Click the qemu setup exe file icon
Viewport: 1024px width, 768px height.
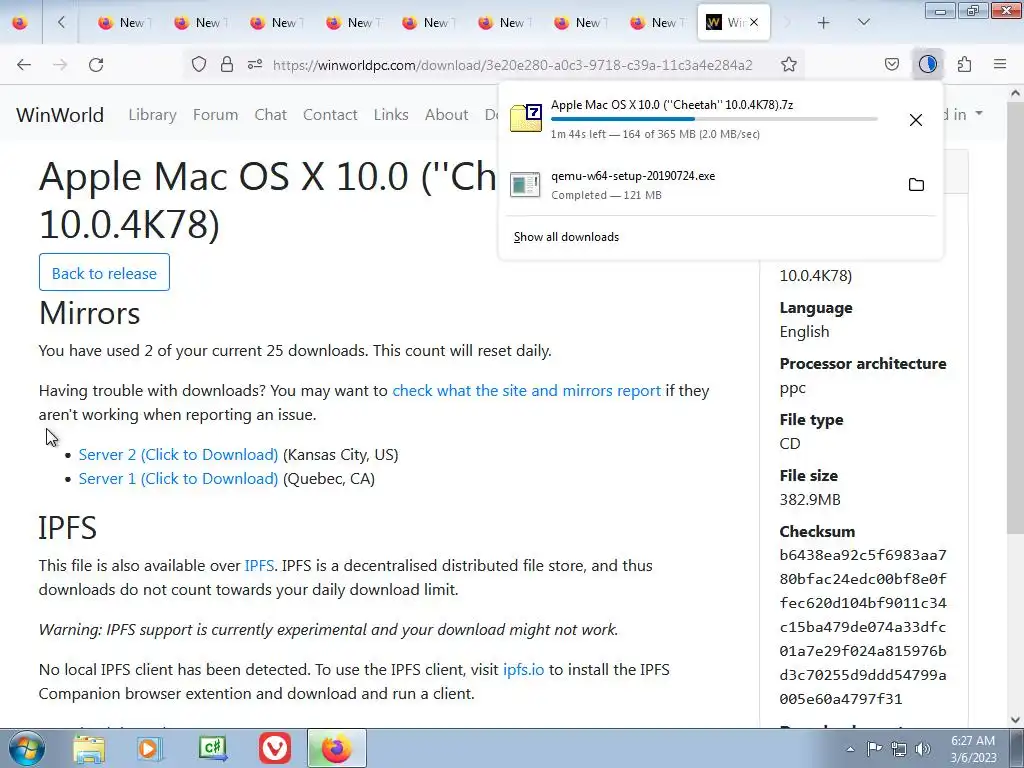coord(525,185)
